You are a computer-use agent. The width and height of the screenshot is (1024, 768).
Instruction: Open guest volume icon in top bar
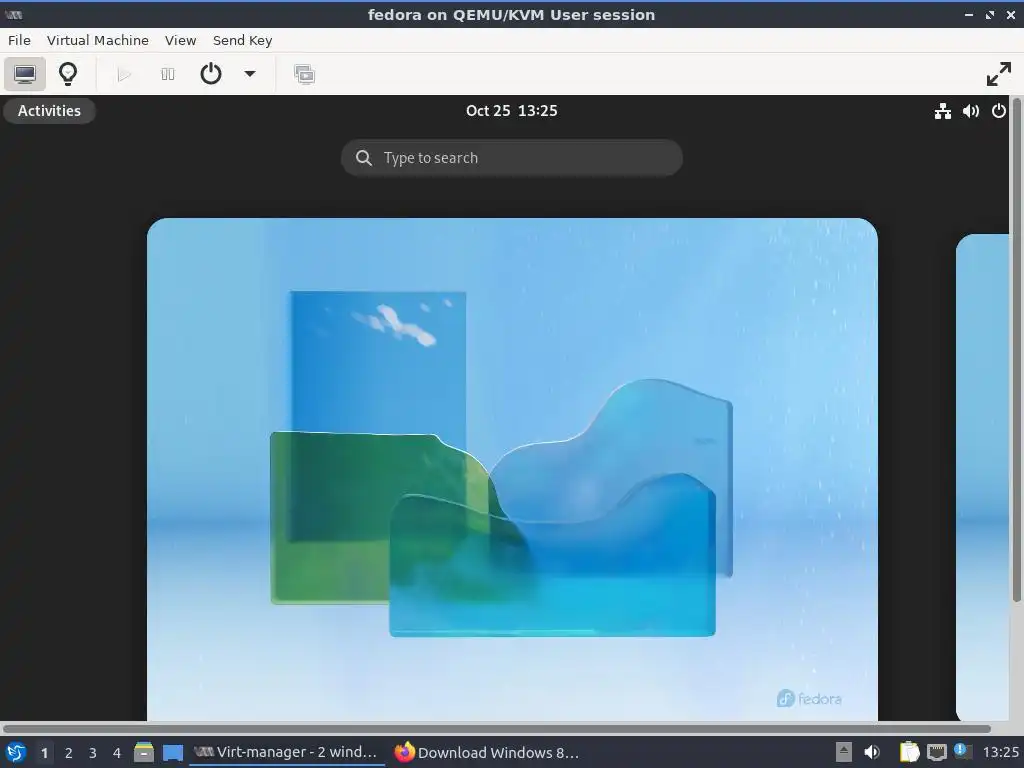(x=970, y=111)
